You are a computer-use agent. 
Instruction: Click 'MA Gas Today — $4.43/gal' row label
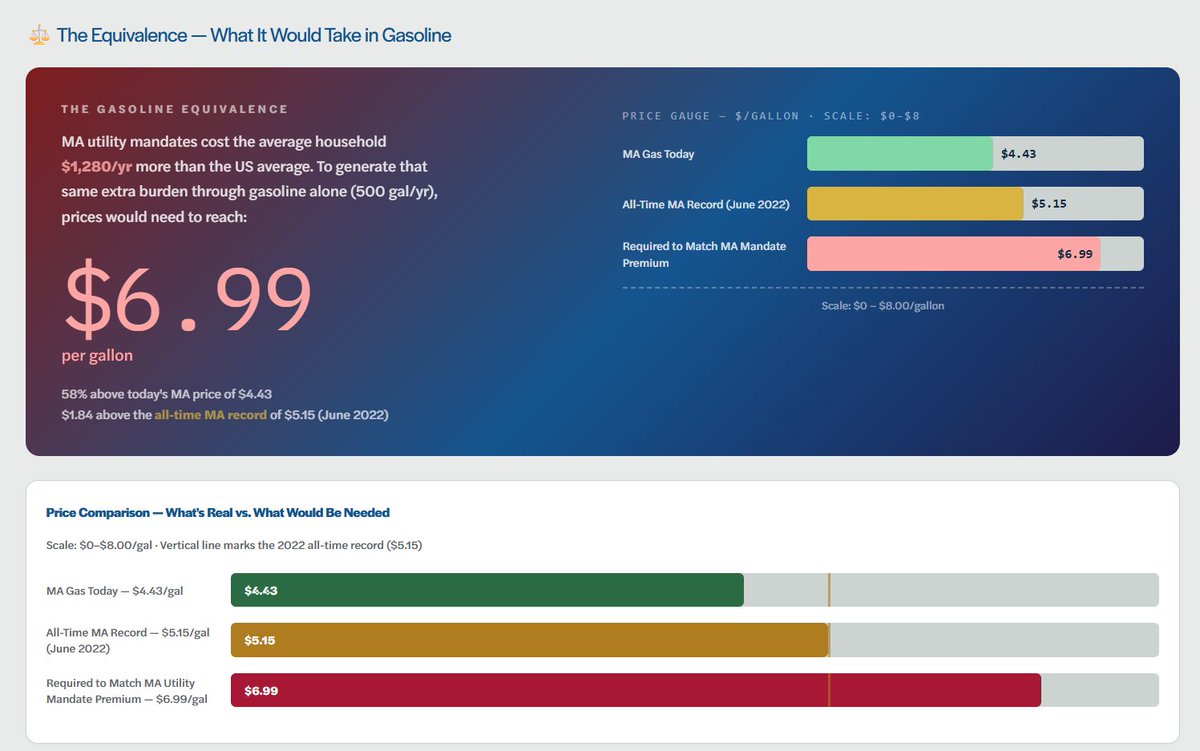(115, 590)
